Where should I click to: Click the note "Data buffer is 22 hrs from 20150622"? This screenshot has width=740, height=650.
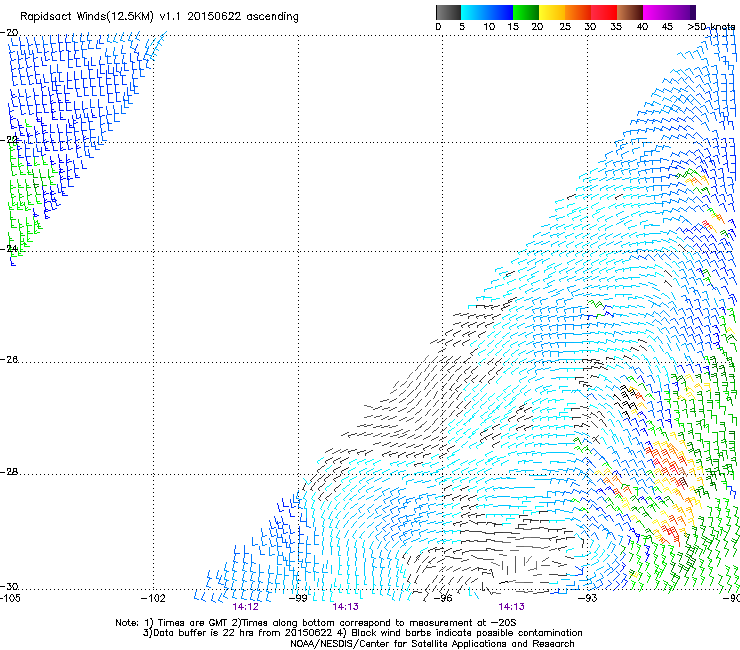point(242,633)
